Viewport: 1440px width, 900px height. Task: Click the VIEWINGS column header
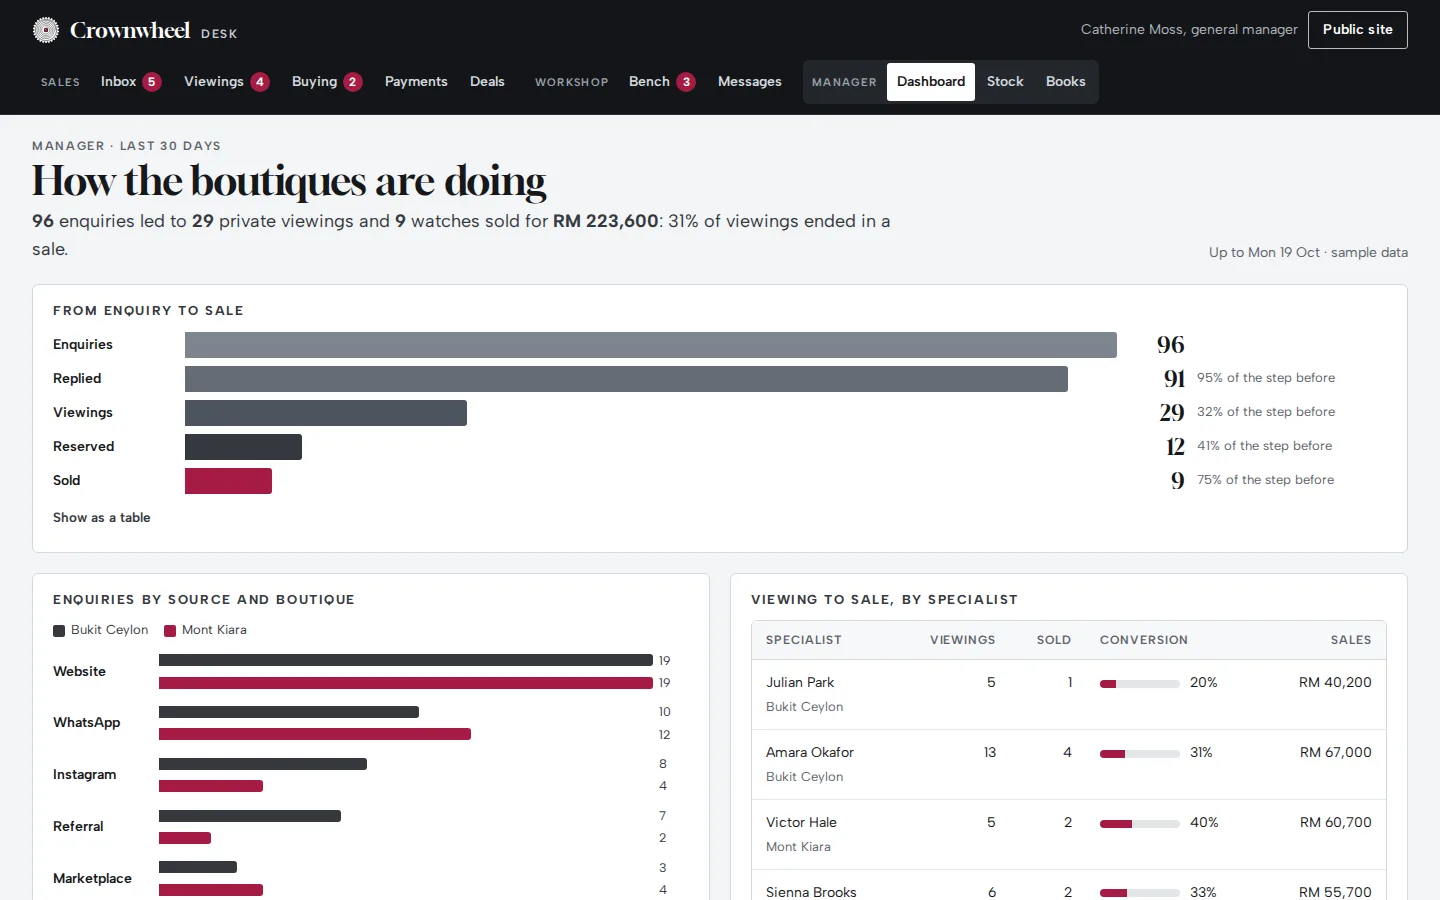962,640
